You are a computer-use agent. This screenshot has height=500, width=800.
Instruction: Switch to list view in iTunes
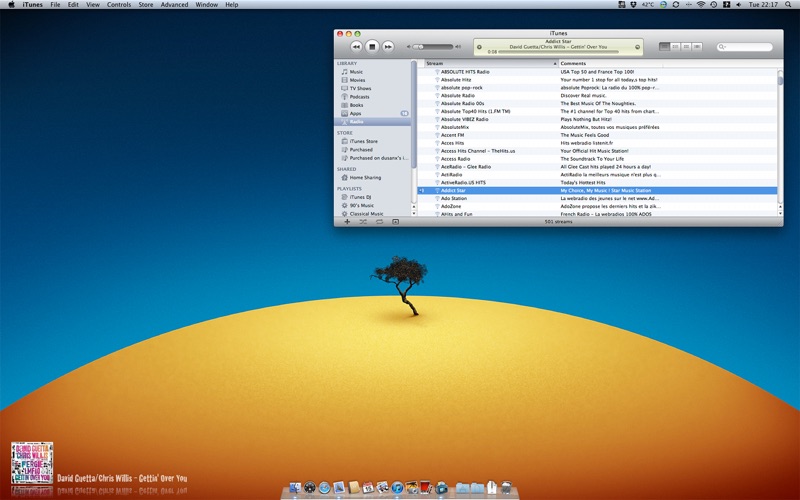point(664,46)
